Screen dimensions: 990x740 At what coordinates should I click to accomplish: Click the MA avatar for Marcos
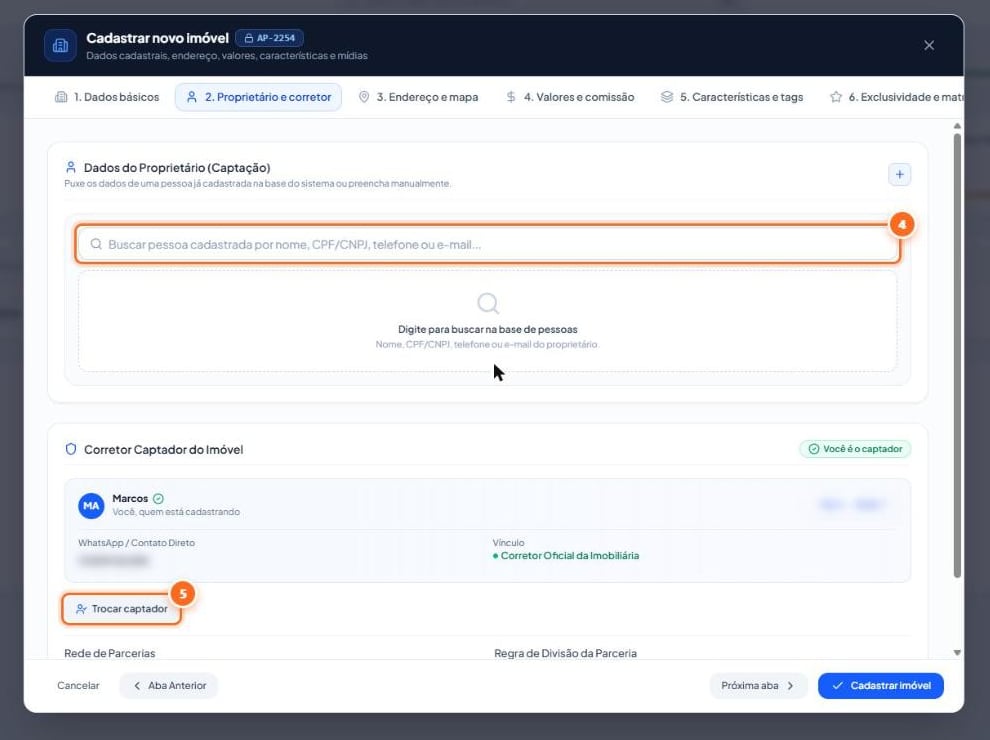91,506
